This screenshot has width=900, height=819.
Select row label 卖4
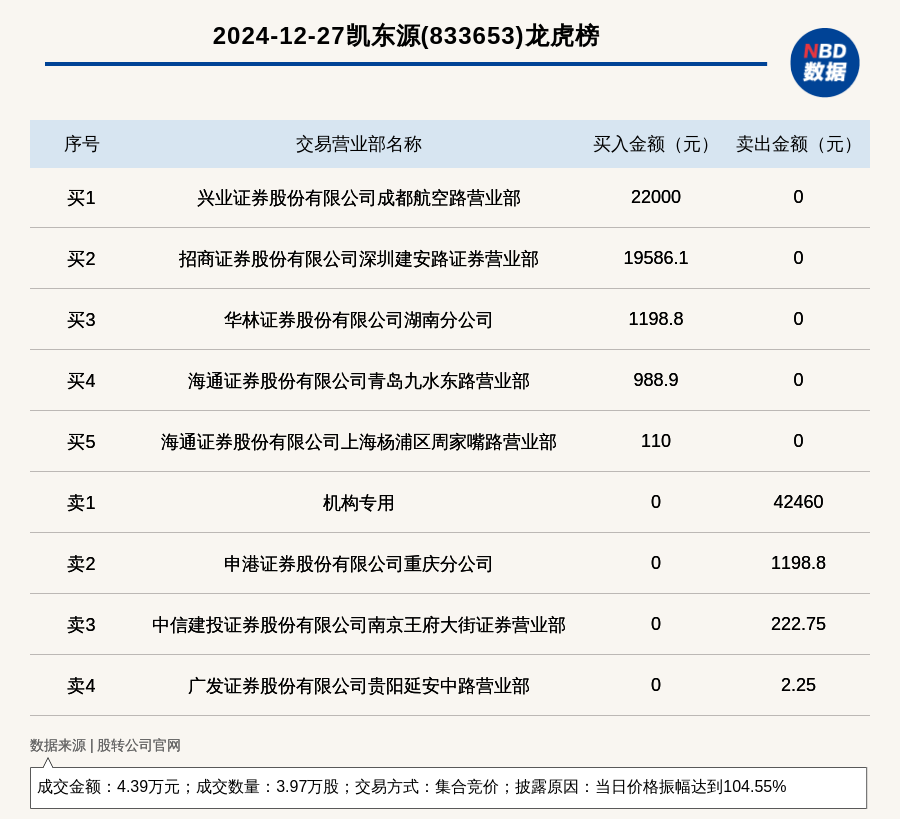coord(81,686)
